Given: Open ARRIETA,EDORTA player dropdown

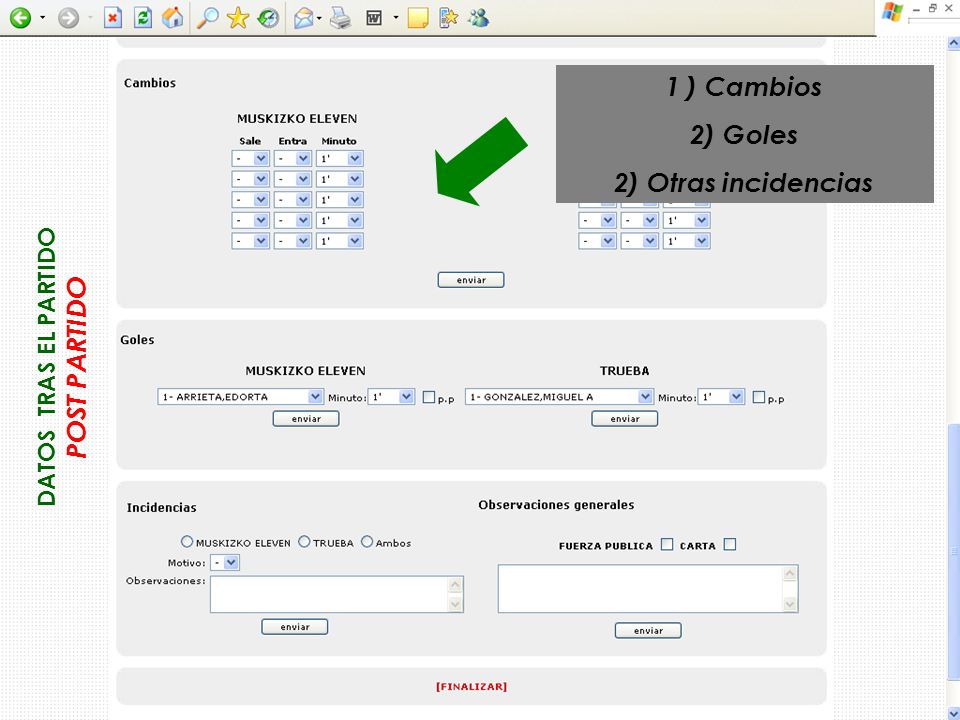Looking at the screenshot, I should pos(241,397).
